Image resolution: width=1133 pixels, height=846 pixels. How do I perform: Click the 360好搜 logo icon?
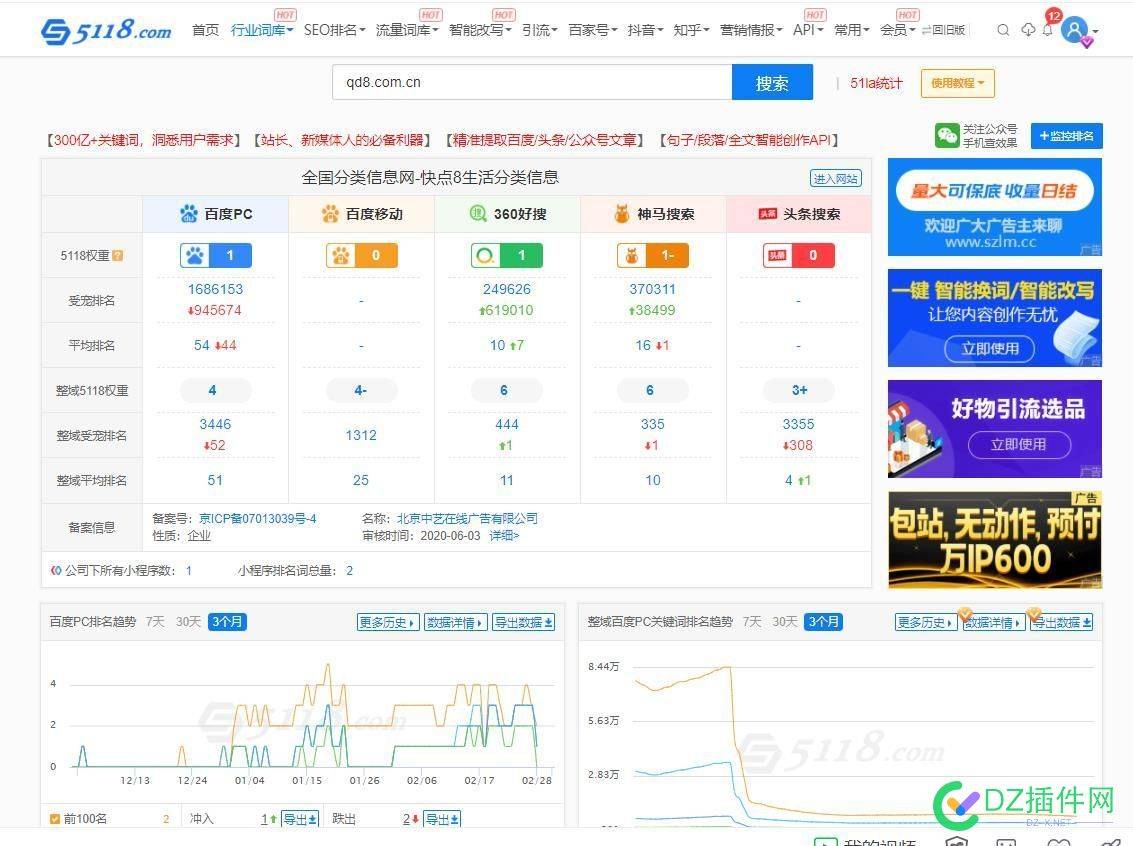[478, 214]
